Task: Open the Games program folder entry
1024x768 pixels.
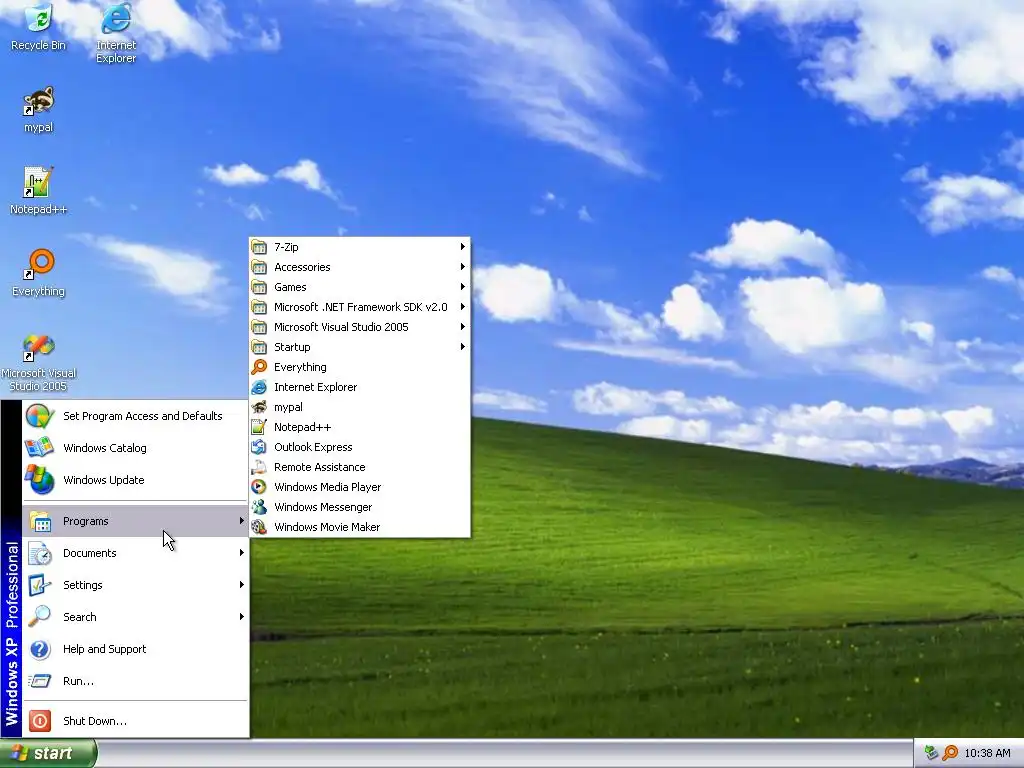Action: [360, 287]
